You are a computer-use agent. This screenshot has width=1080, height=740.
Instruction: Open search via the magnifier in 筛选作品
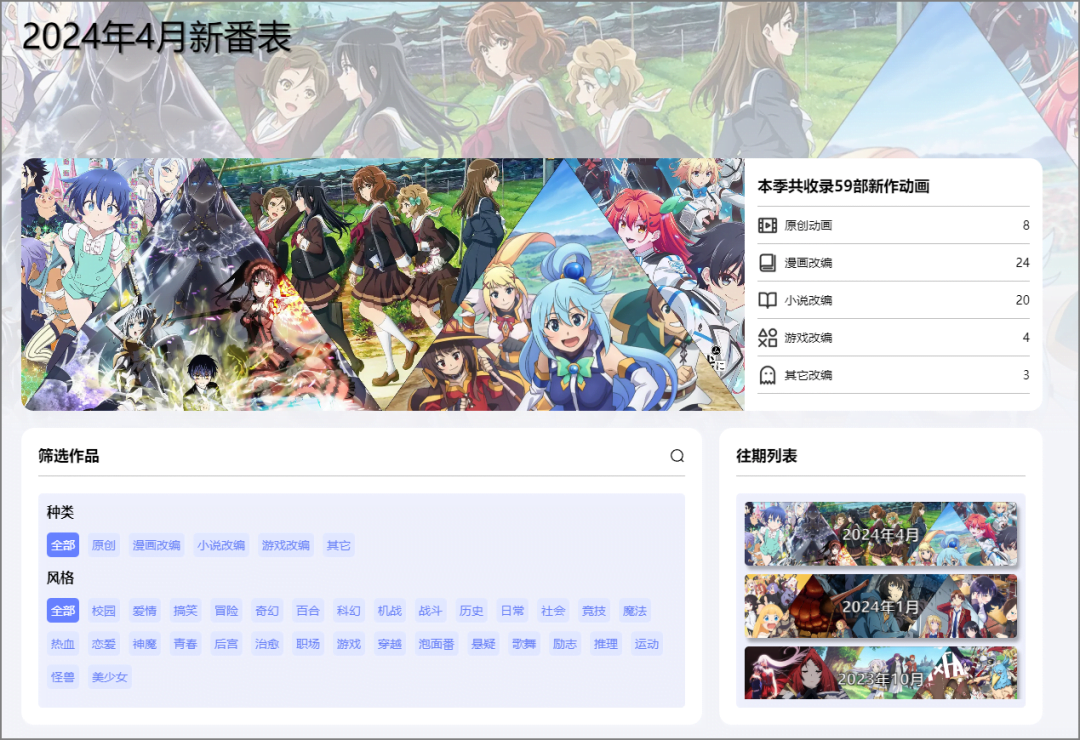tap(678, 455)
